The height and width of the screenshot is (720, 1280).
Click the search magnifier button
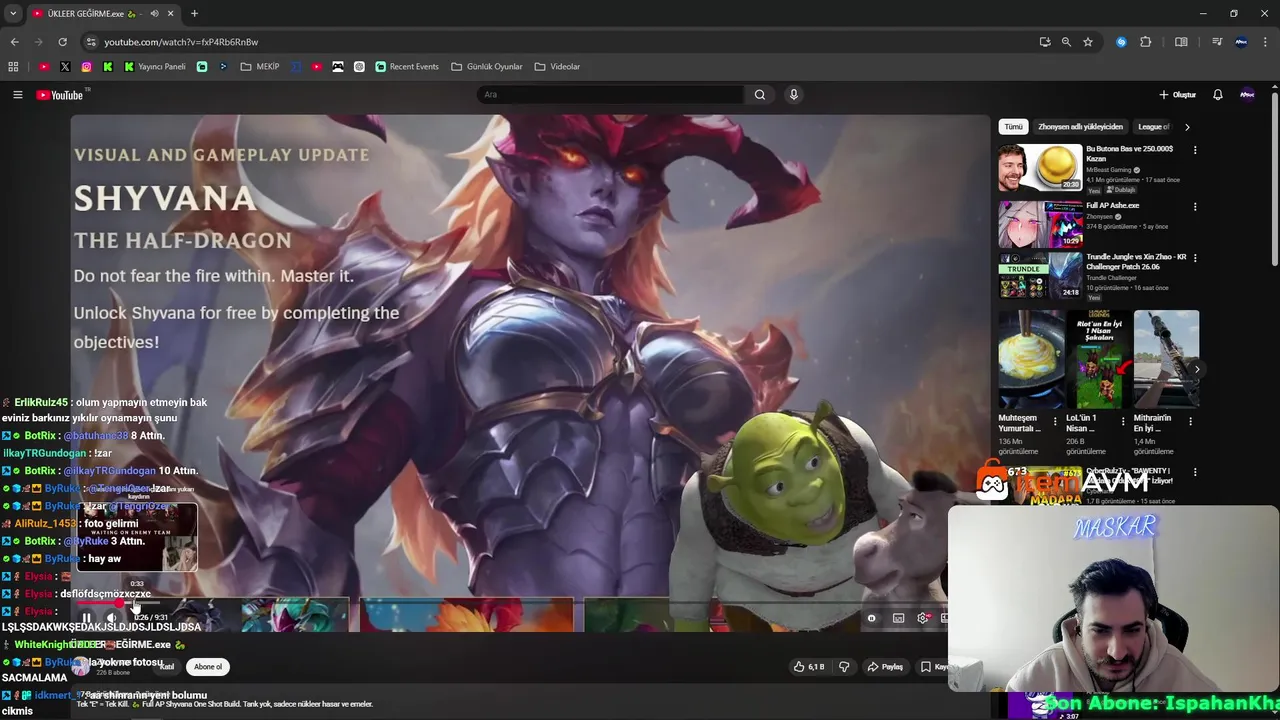pos(760,95)
